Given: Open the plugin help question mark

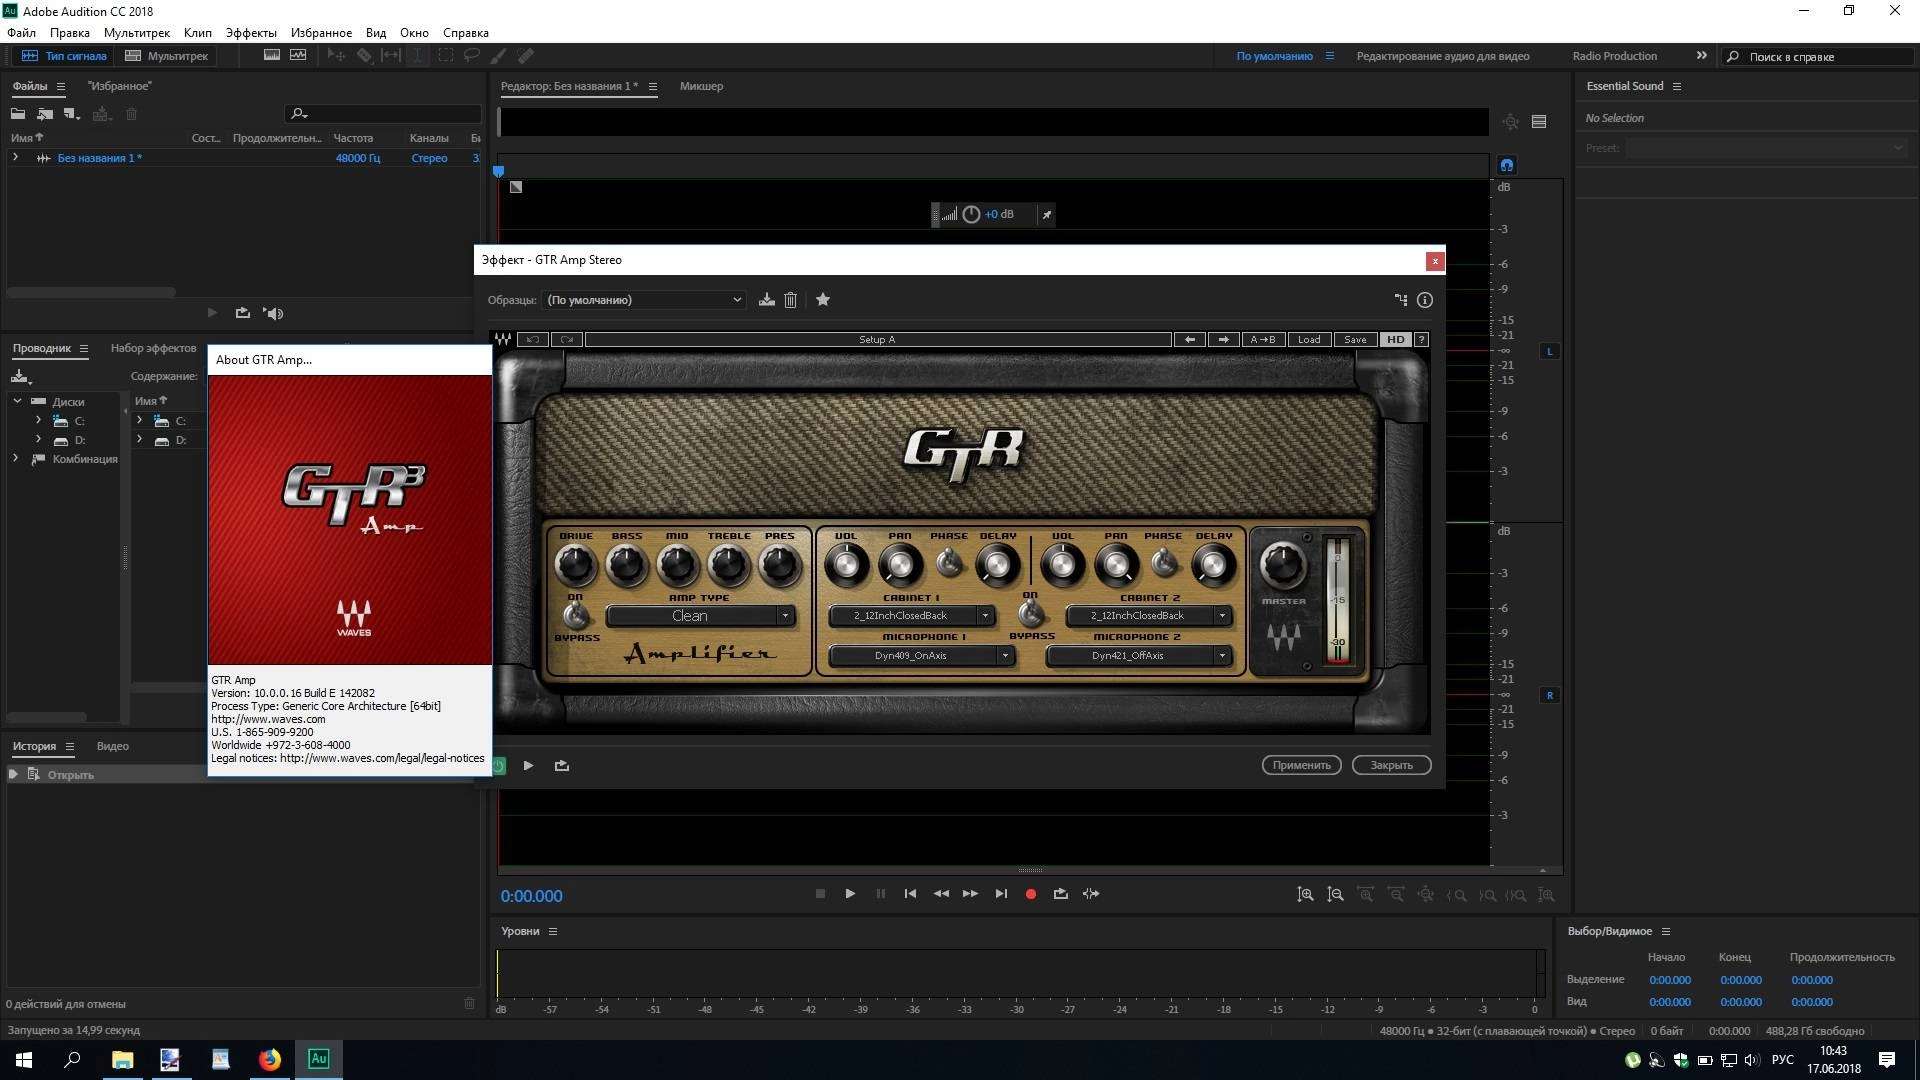Looking at the screenshot, I should (1421, 339).
